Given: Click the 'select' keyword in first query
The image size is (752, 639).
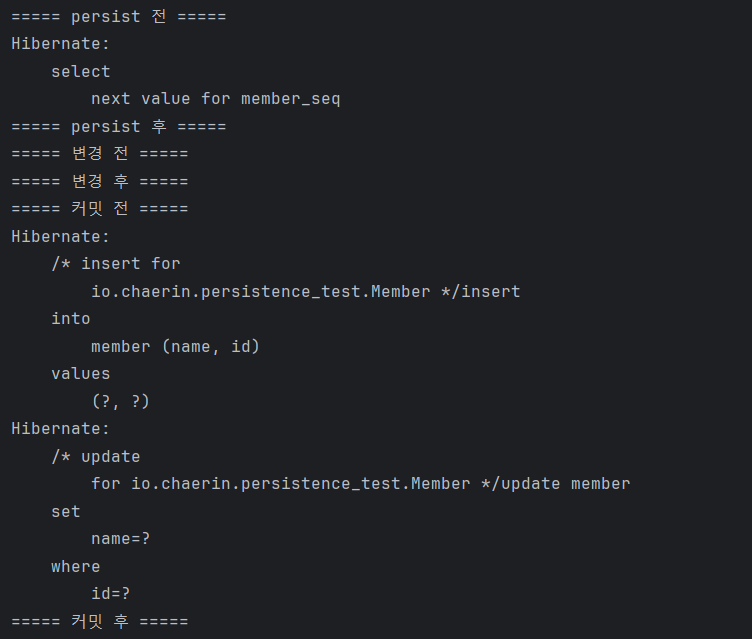Looking at the screenshot, I should point(81,71).
